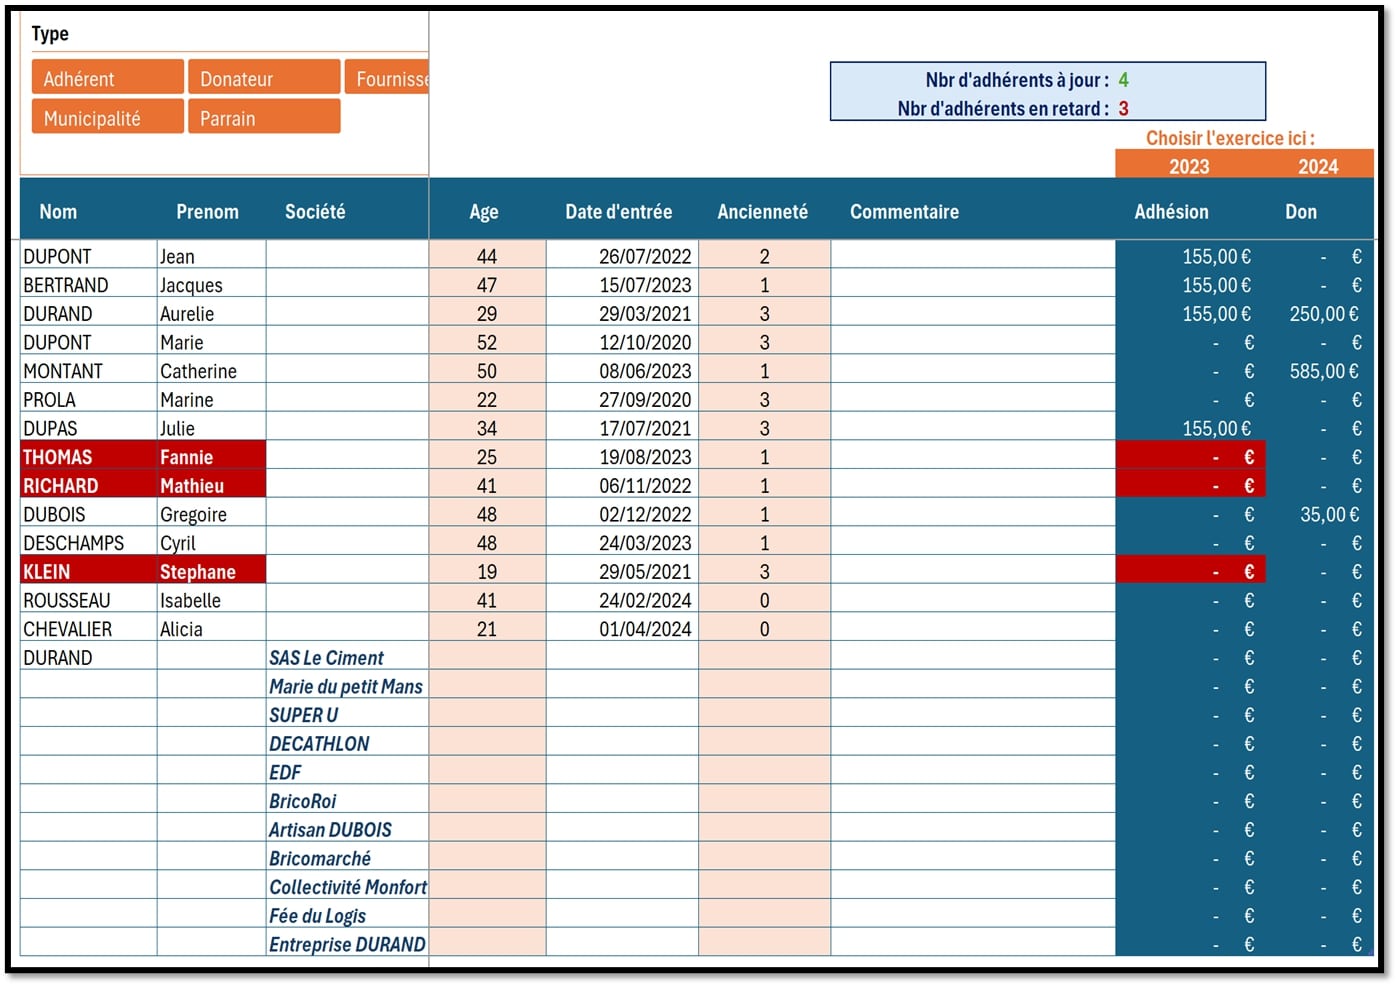Select the Entreprise DURAND cell
Screen dimensions: 1397x986
point(347,944)
